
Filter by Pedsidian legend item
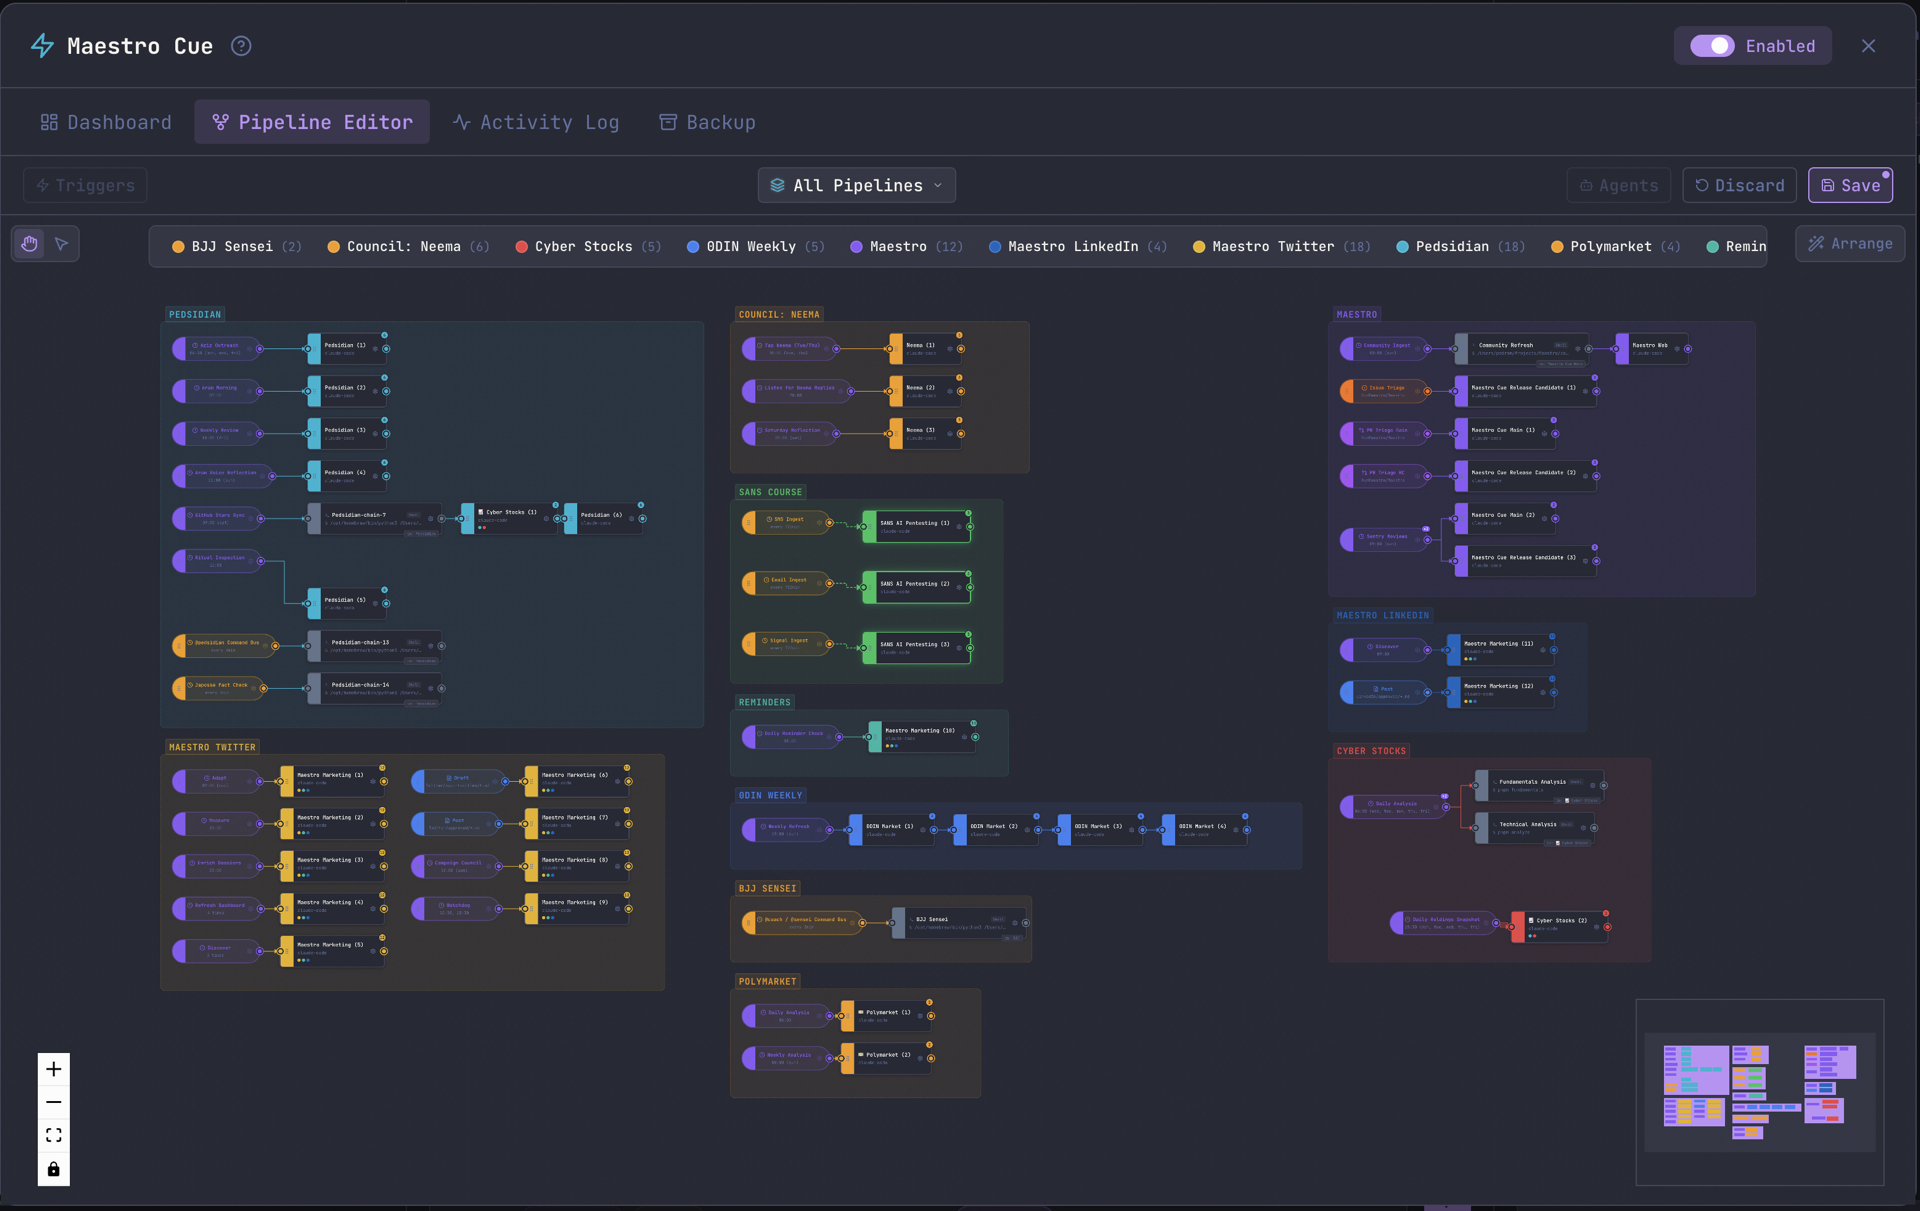(x=1460, y=247)
